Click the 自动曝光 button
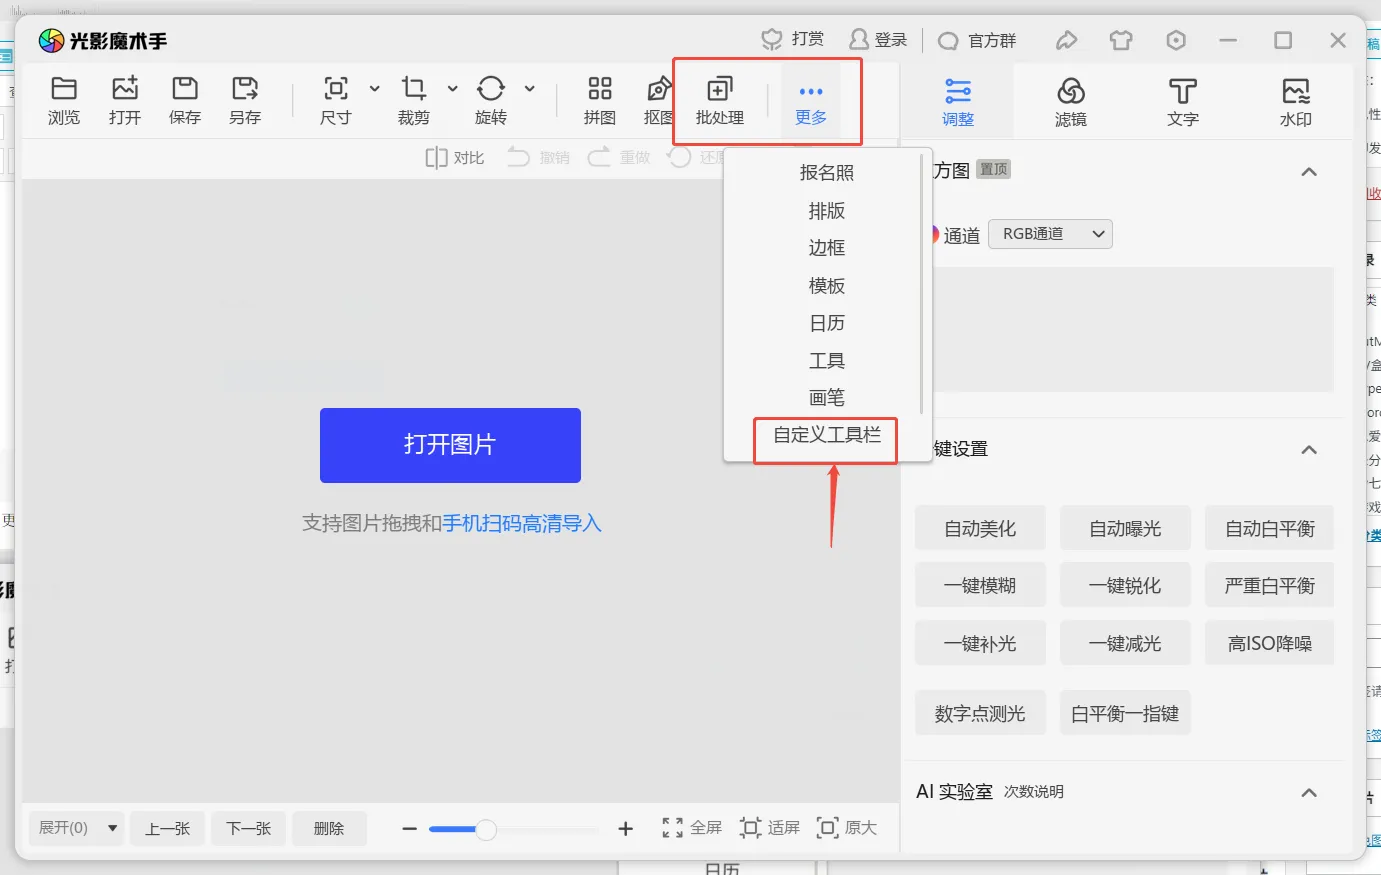This screenshot has width=1381, height=875. [x=1125, y=528]
